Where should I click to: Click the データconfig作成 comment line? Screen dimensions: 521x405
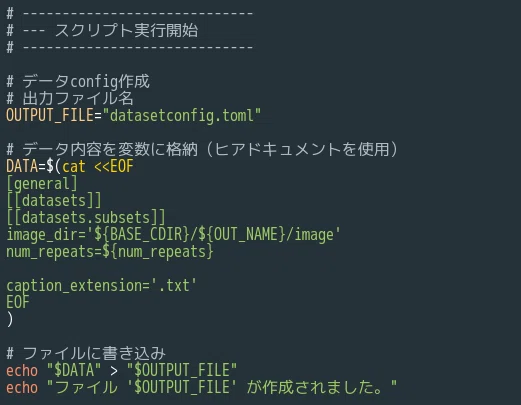[78, 82]
